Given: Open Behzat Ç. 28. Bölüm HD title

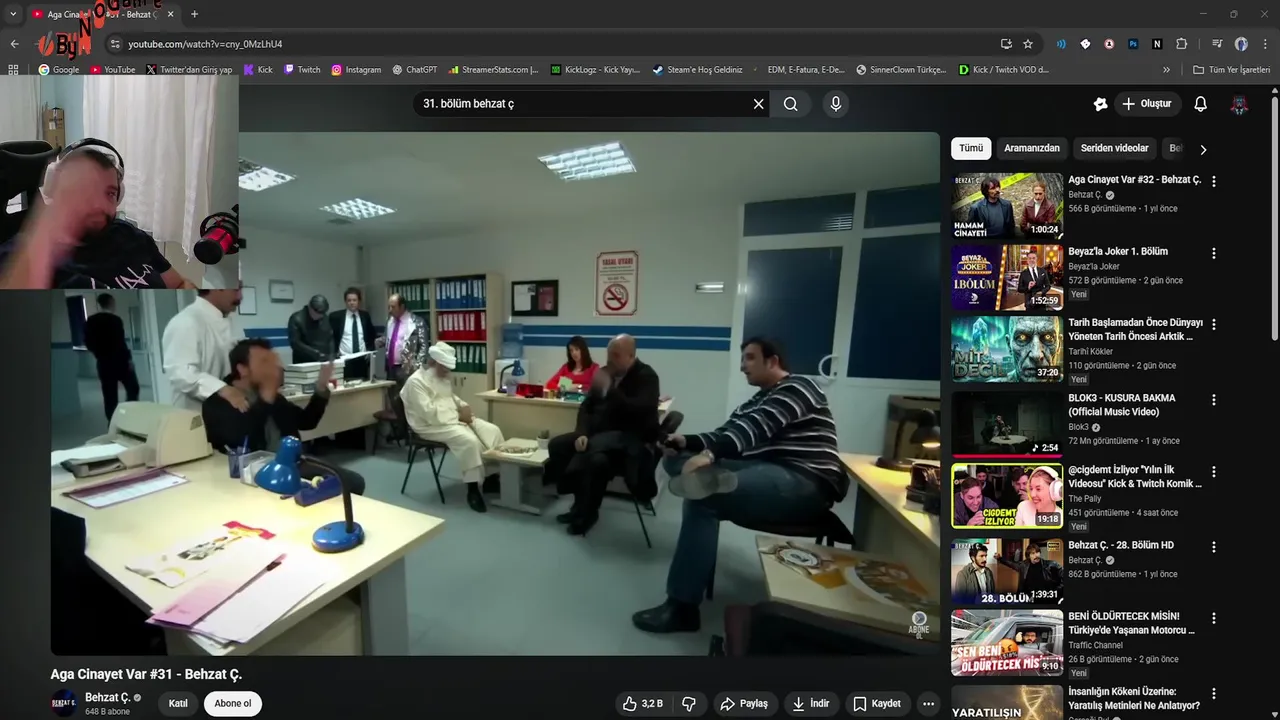Looking at the screenshot, I should 1121,545.
